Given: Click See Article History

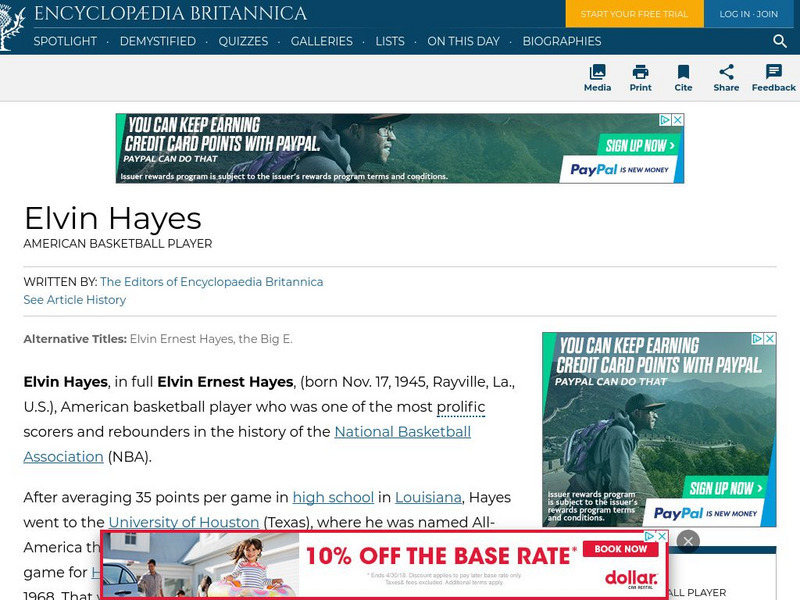Looking at the screenshot, I should coord(74,300).
